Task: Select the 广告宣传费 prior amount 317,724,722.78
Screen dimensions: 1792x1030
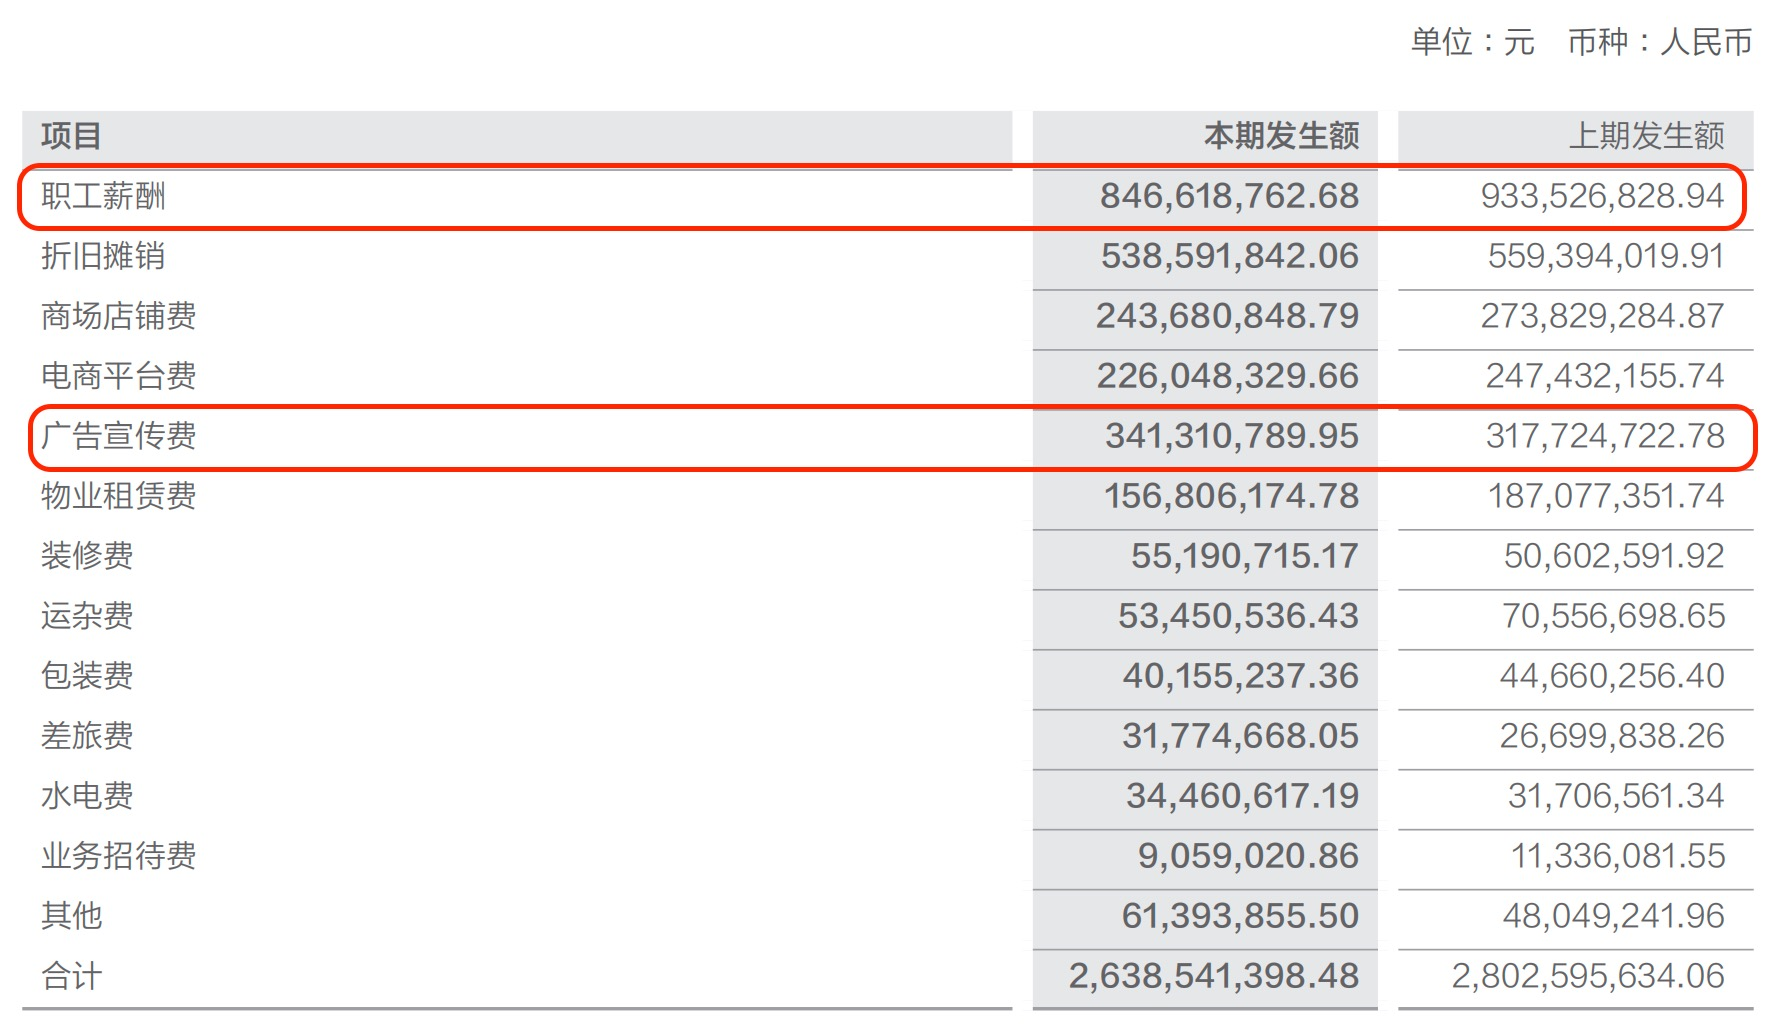Action: point(1604,436)
